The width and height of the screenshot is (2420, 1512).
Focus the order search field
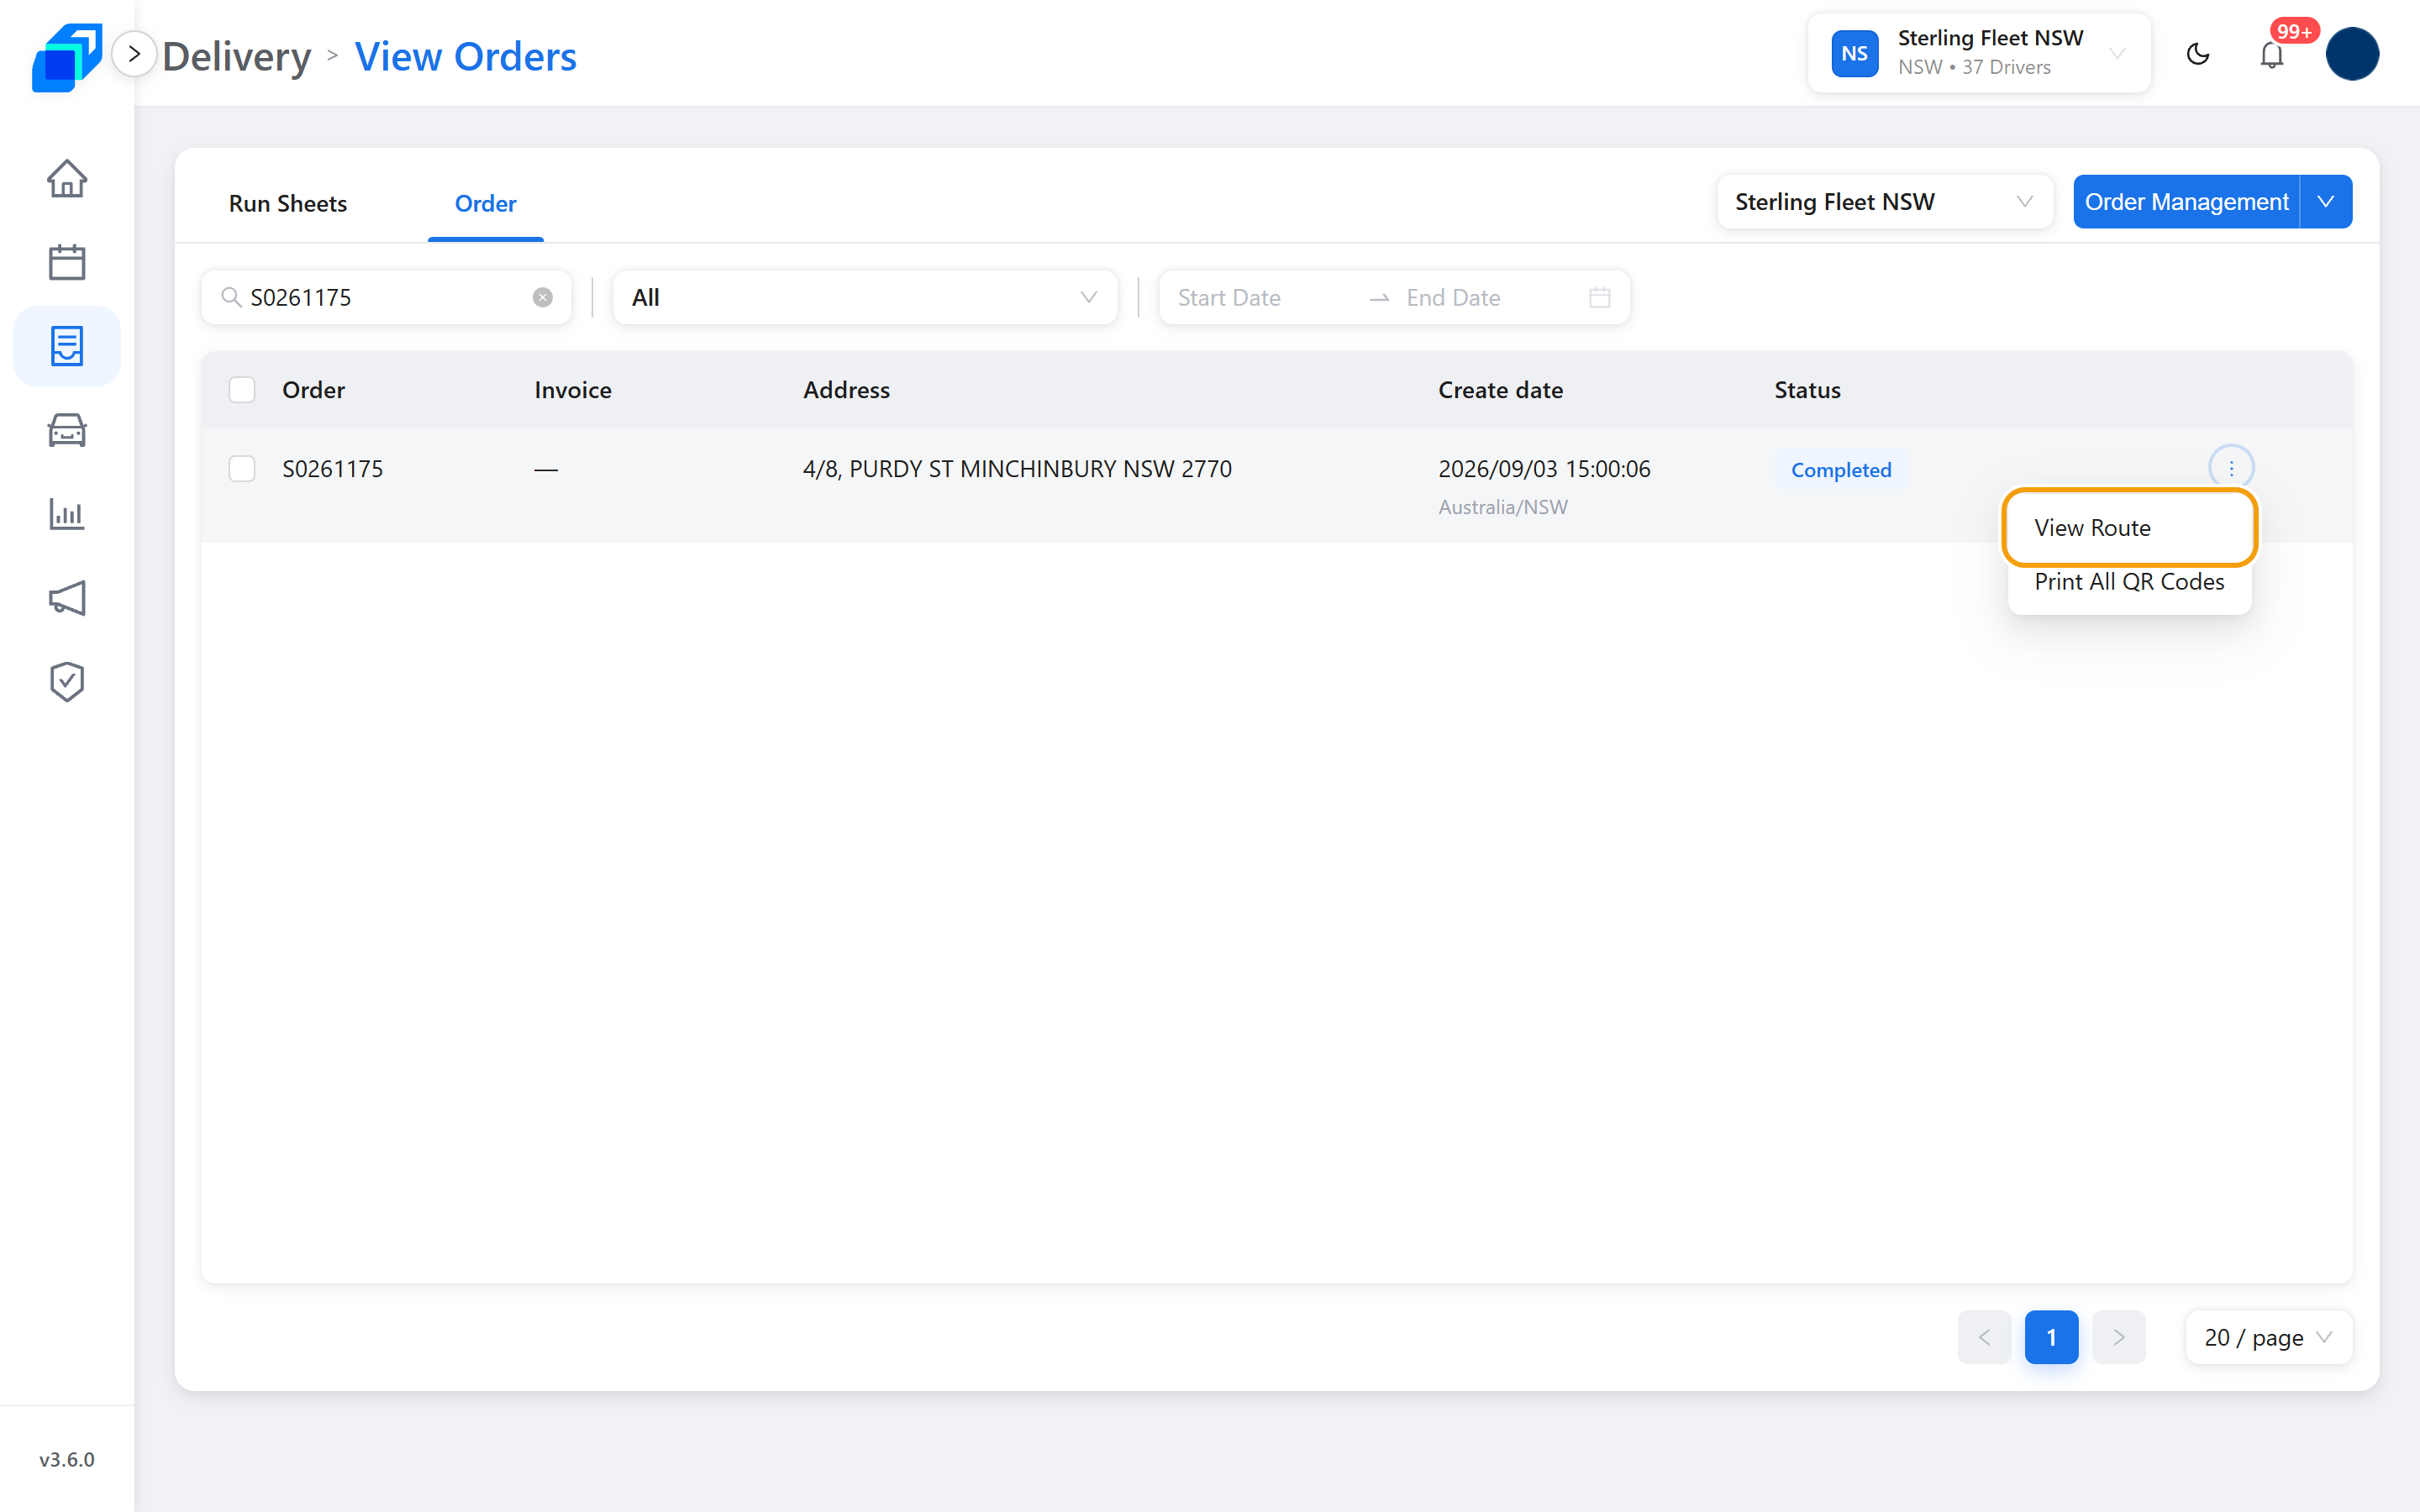pyautogui.click(x=386, y=297)
